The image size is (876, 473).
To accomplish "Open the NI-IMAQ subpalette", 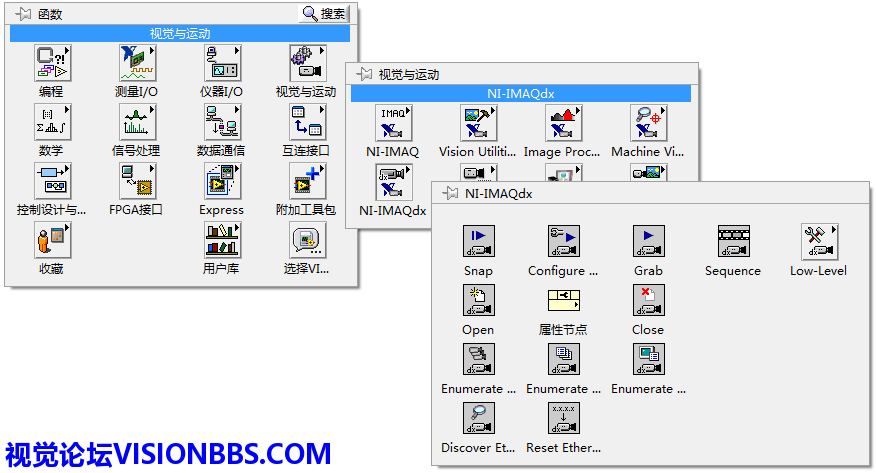I will [x=392, y=122].
